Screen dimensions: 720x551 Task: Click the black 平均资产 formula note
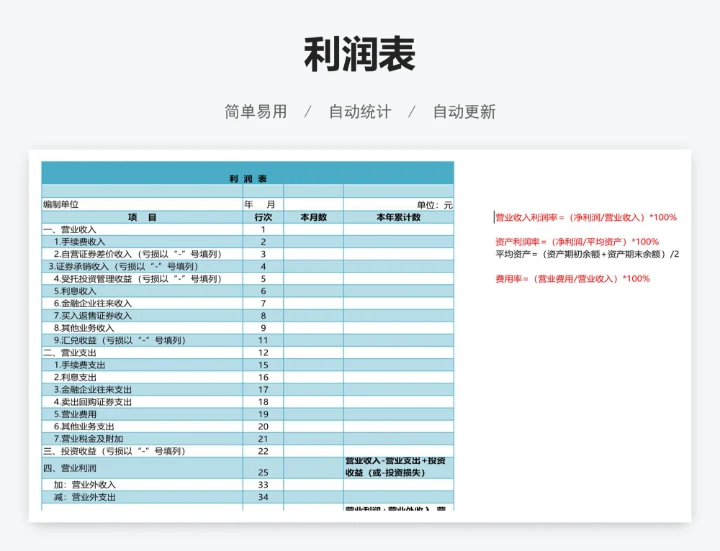tap(587, 254)
